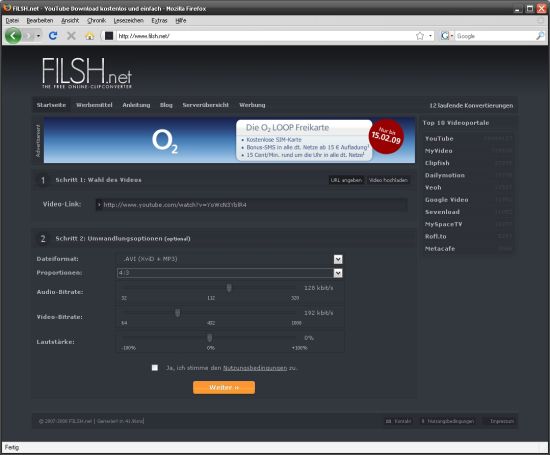This screenshot has height=455, width=550.
Task: Open the Werbemittel tab
Action: [94, 105]
